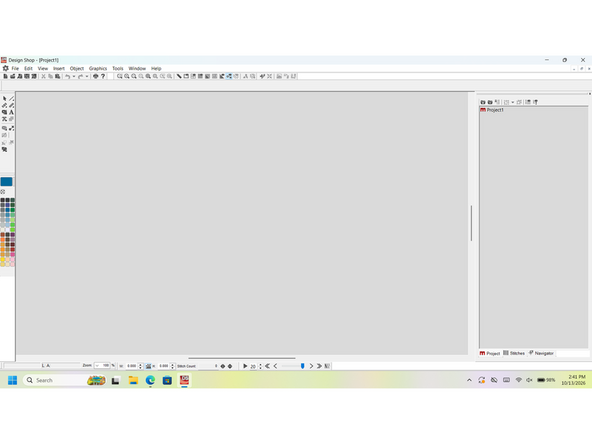Click the width field stepper arrows
The width and height of the screenshot is (592, 444).
tap(140, 366)
